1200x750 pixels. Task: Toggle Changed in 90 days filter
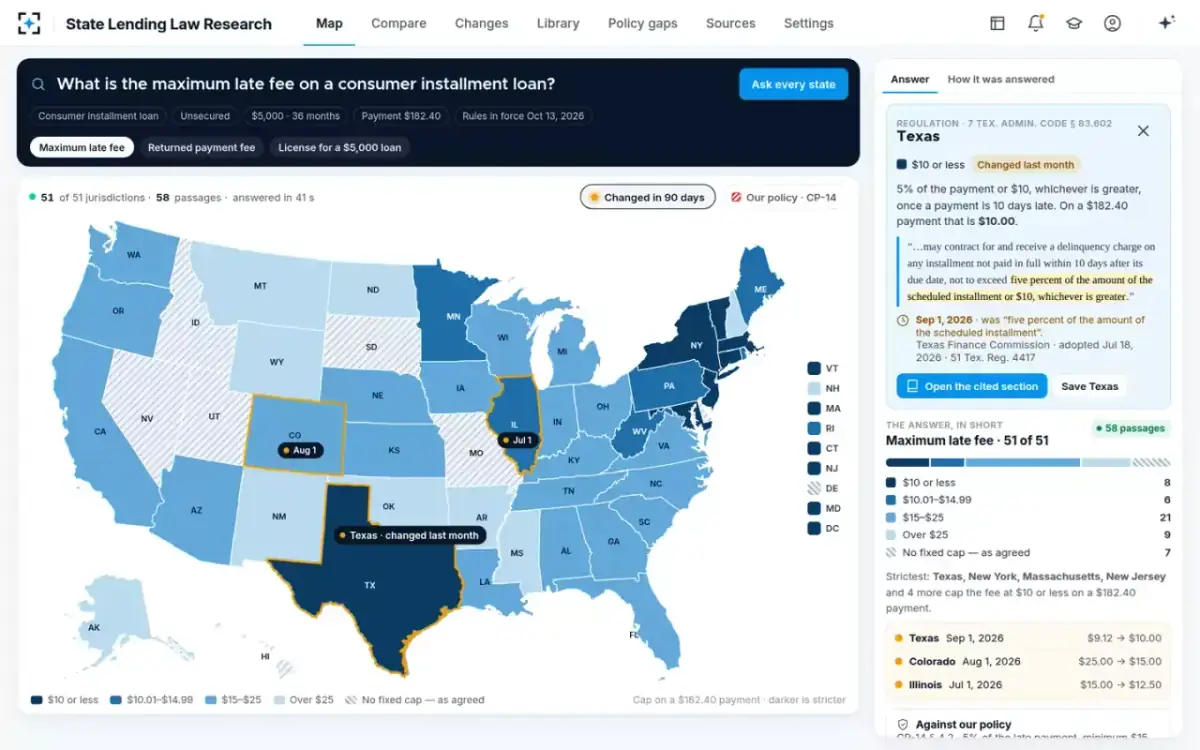pos(647,197)
